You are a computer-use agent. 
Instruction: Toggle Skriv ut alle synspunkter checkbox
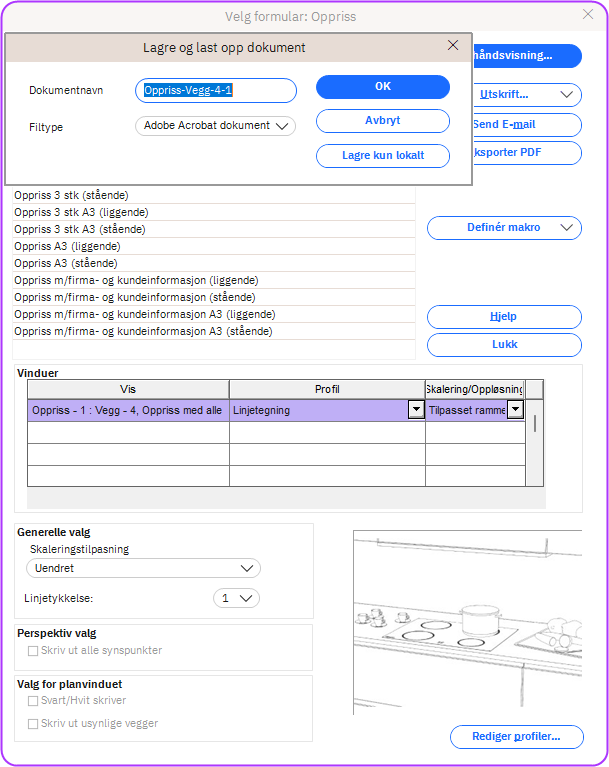[x=34, y=651]
